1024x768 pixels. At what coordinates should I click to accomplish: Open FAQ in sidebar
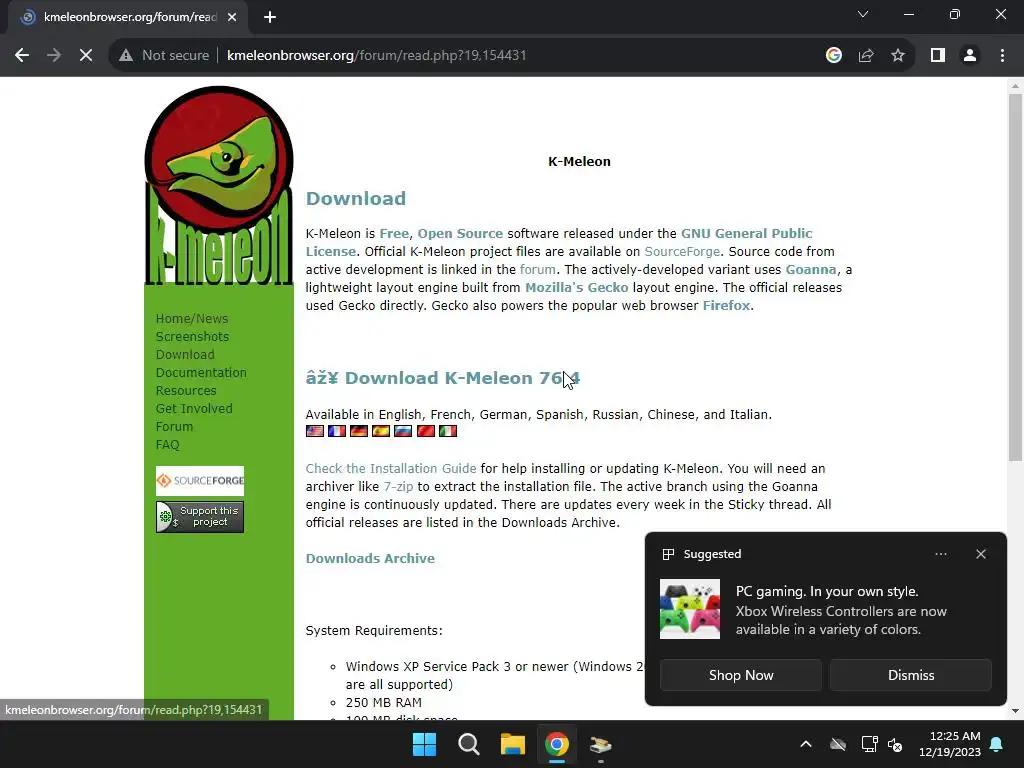tap(167, 445)
